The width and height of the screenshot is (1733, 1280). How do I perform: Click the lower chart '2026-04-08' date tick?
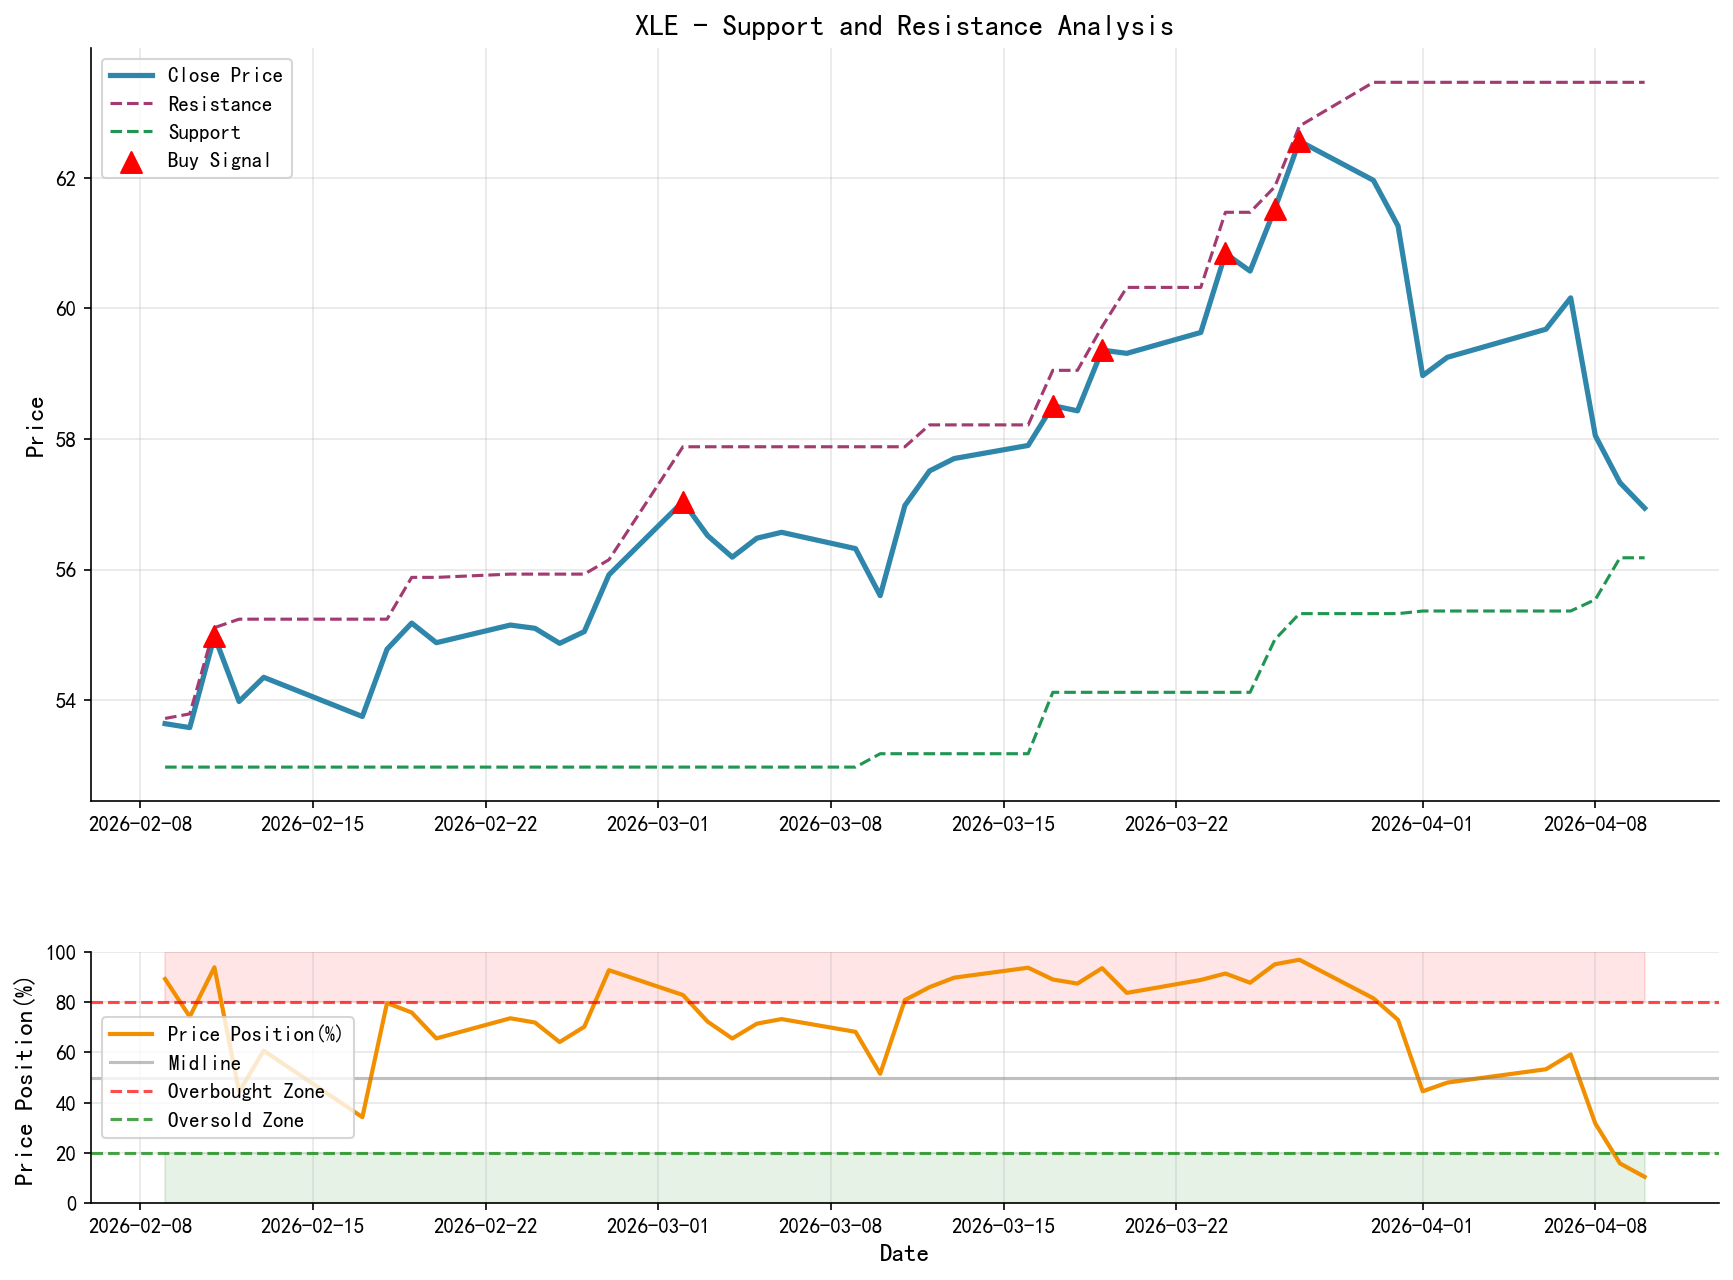1595,1226
